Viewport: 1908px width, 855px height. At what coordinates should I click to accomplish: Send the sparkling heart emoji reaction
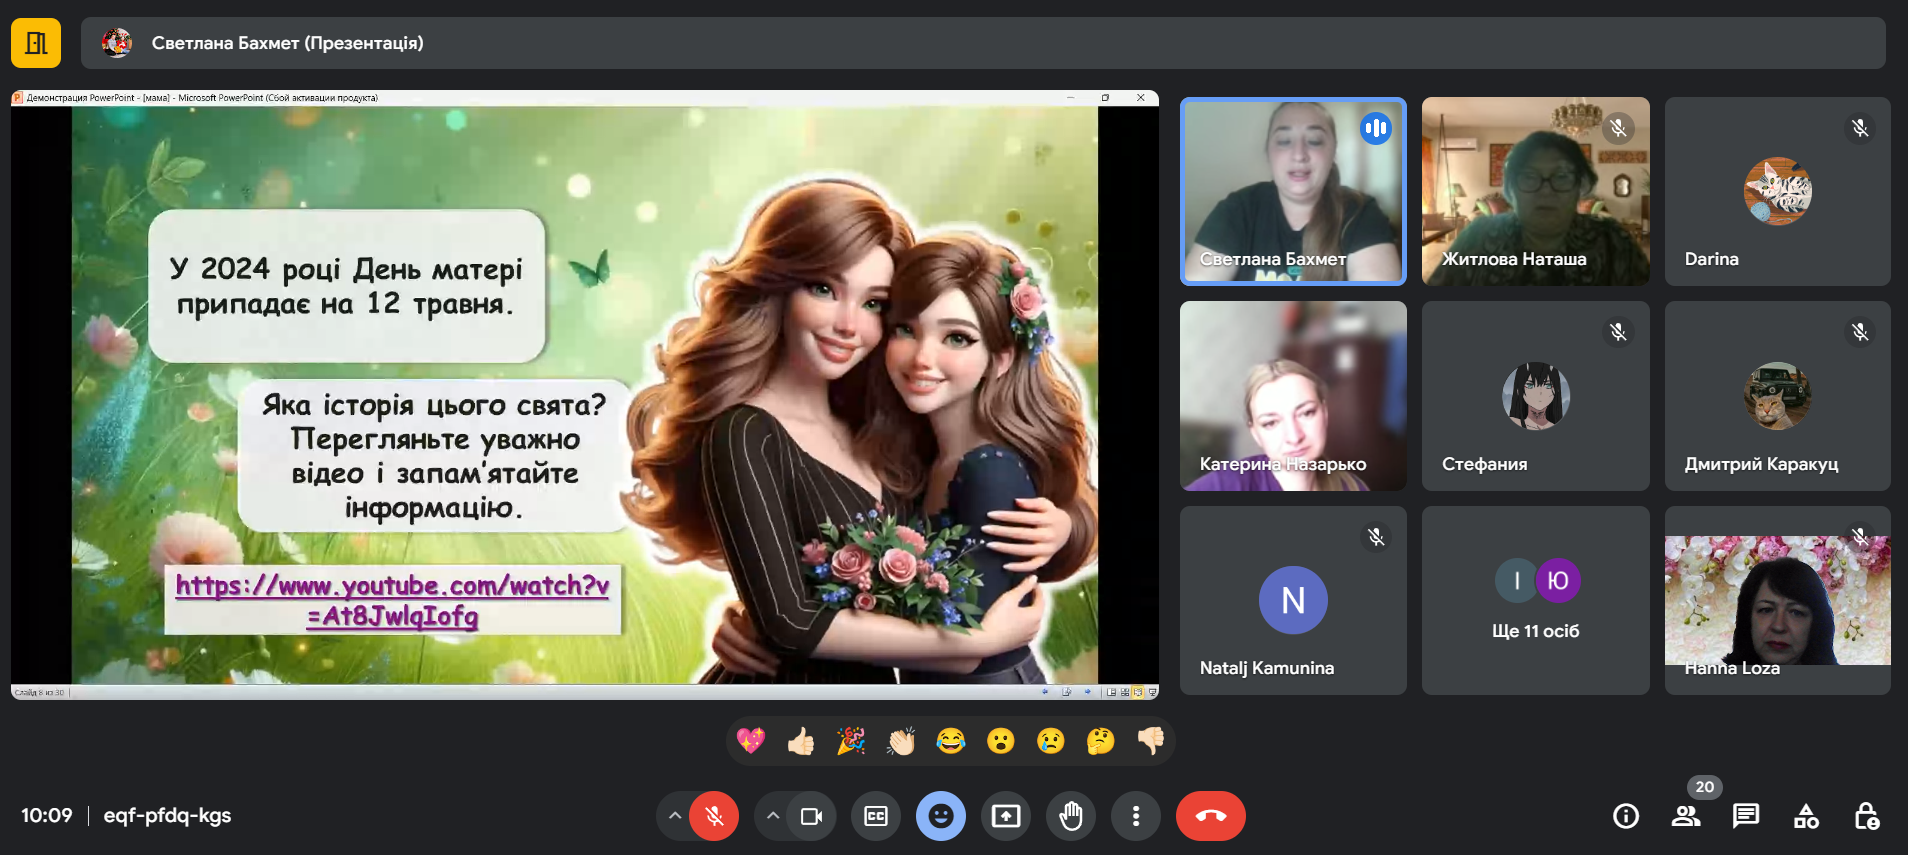coord(751,741)
